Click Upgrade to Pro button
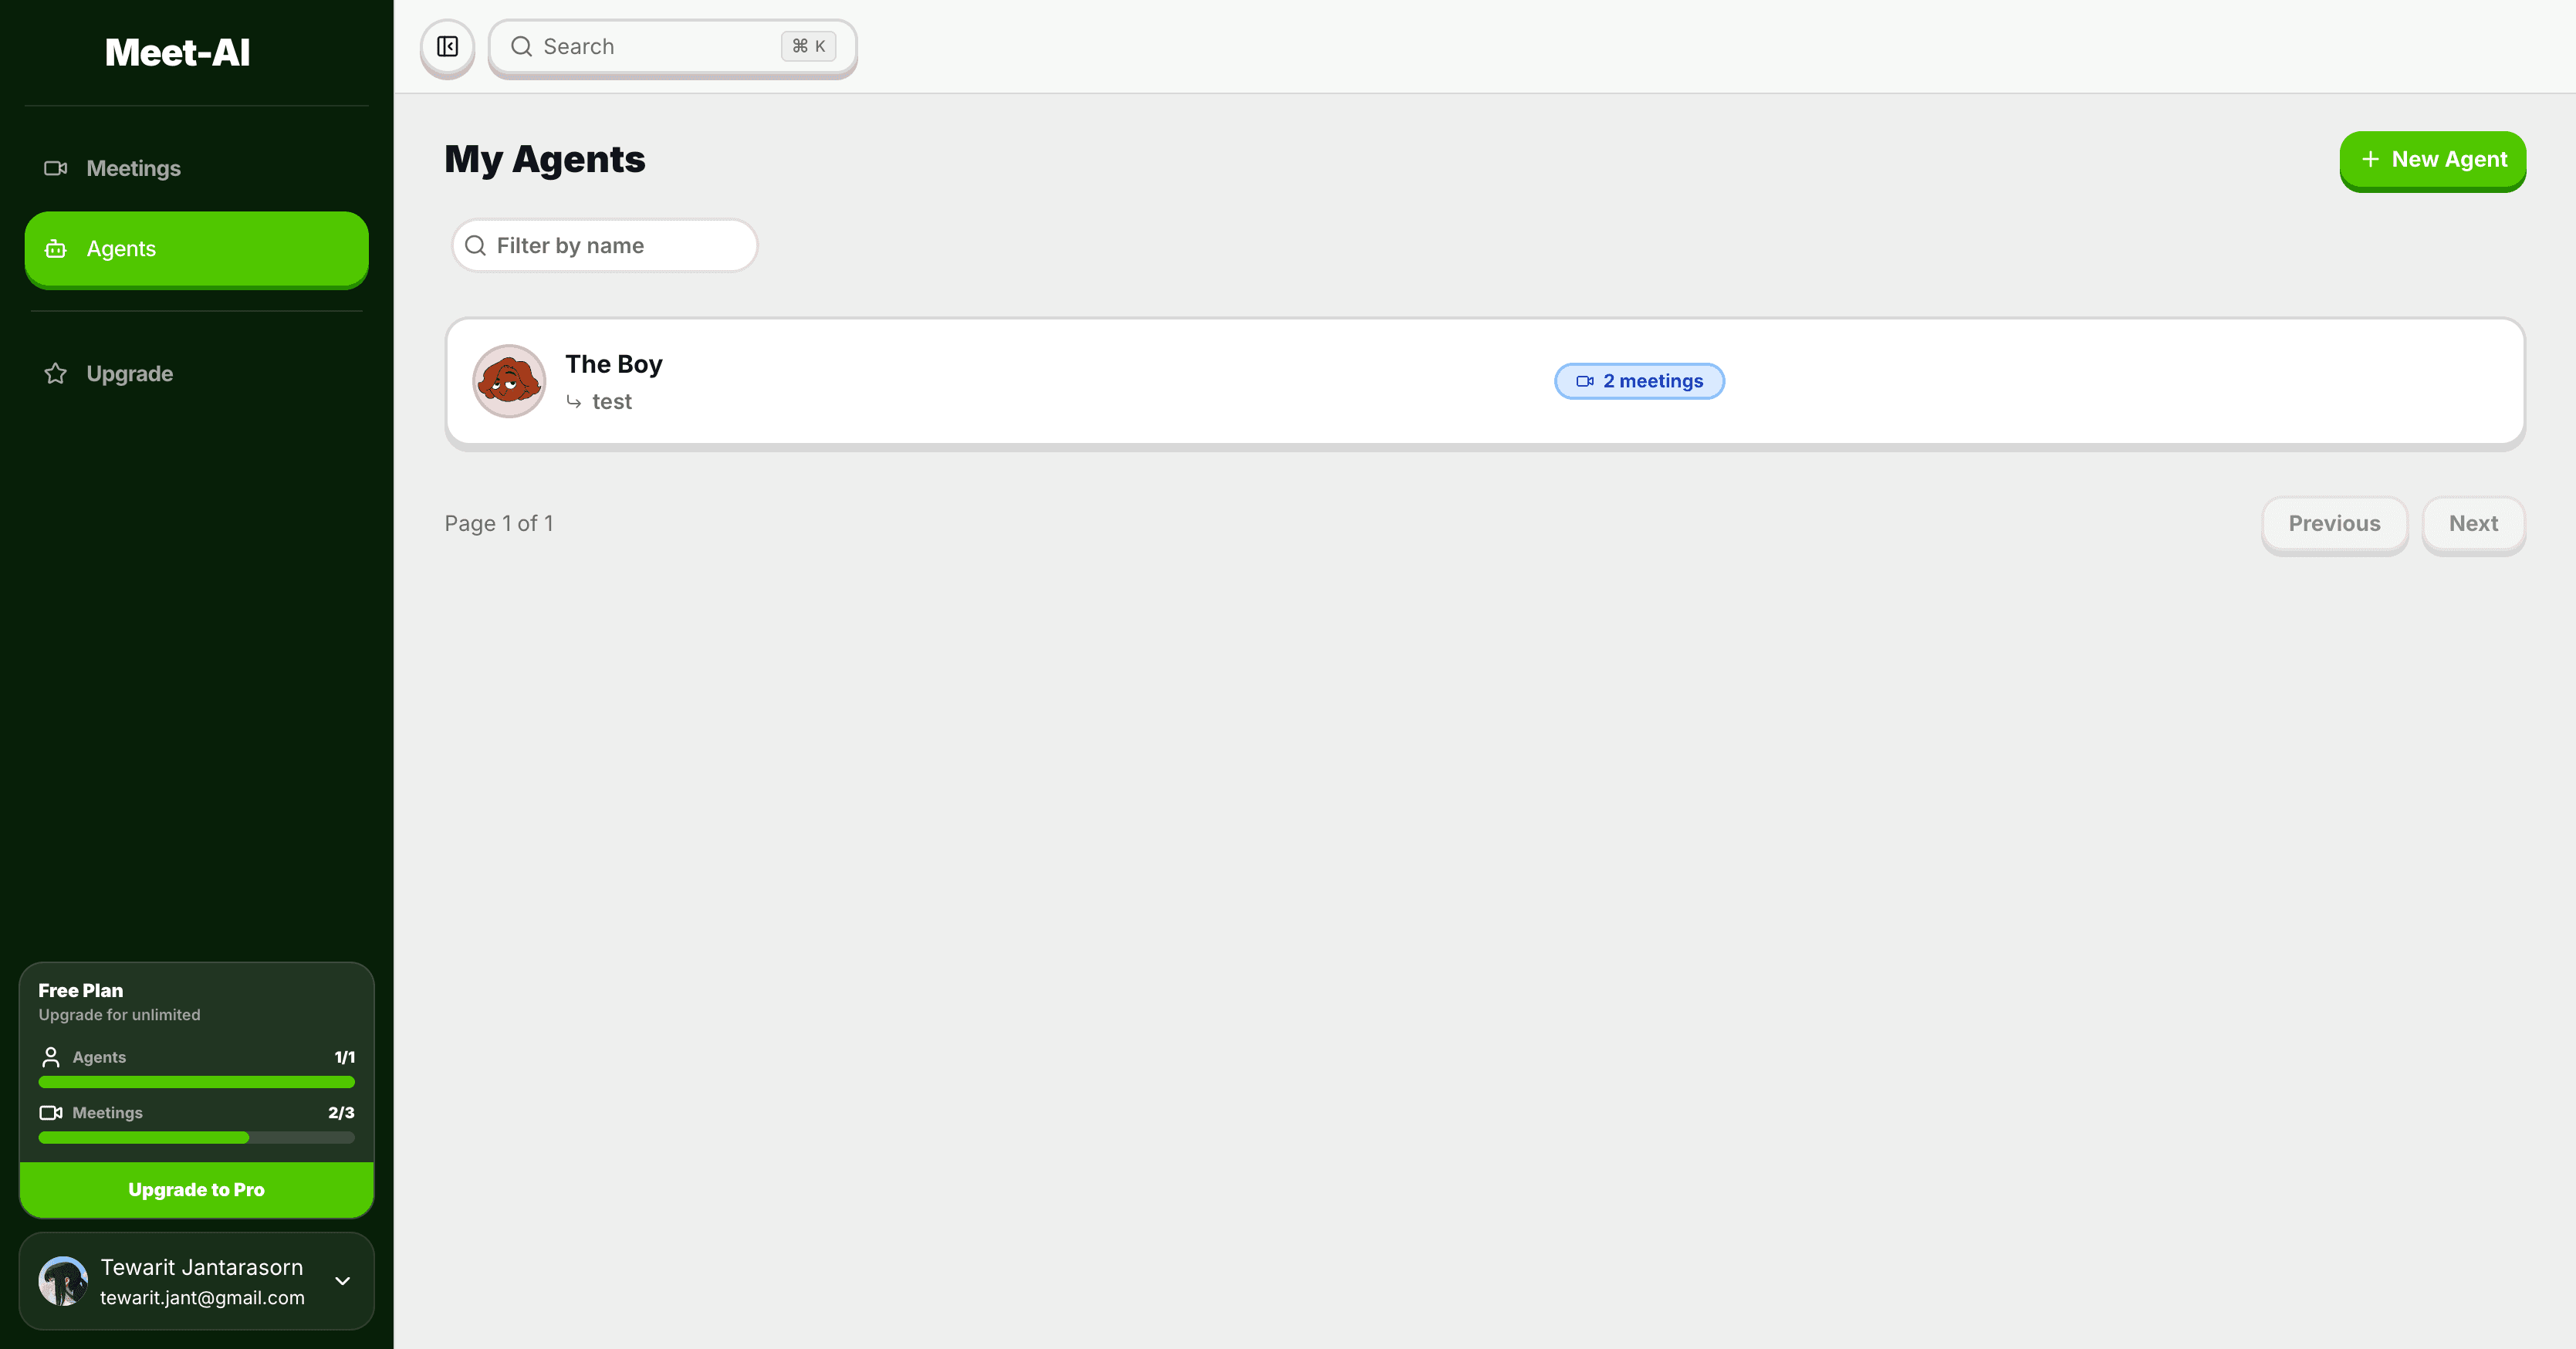Viewport: 2576px width, 1349px height. [x=197, y=1190]
